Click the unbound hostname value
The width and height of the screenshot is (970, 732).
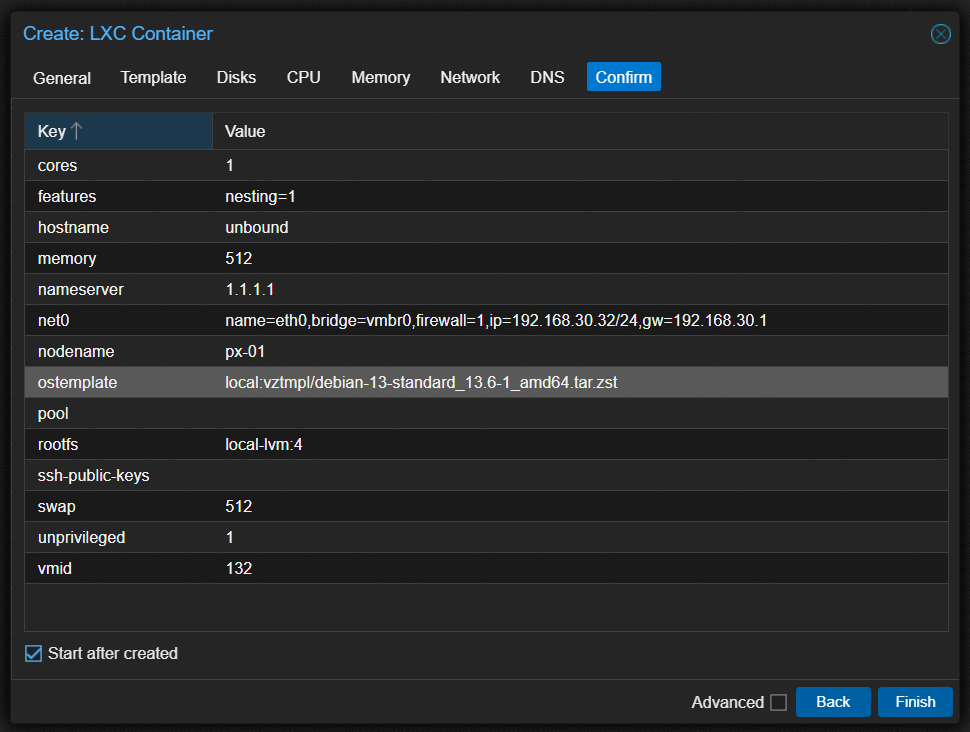click(x=256, y=227)
